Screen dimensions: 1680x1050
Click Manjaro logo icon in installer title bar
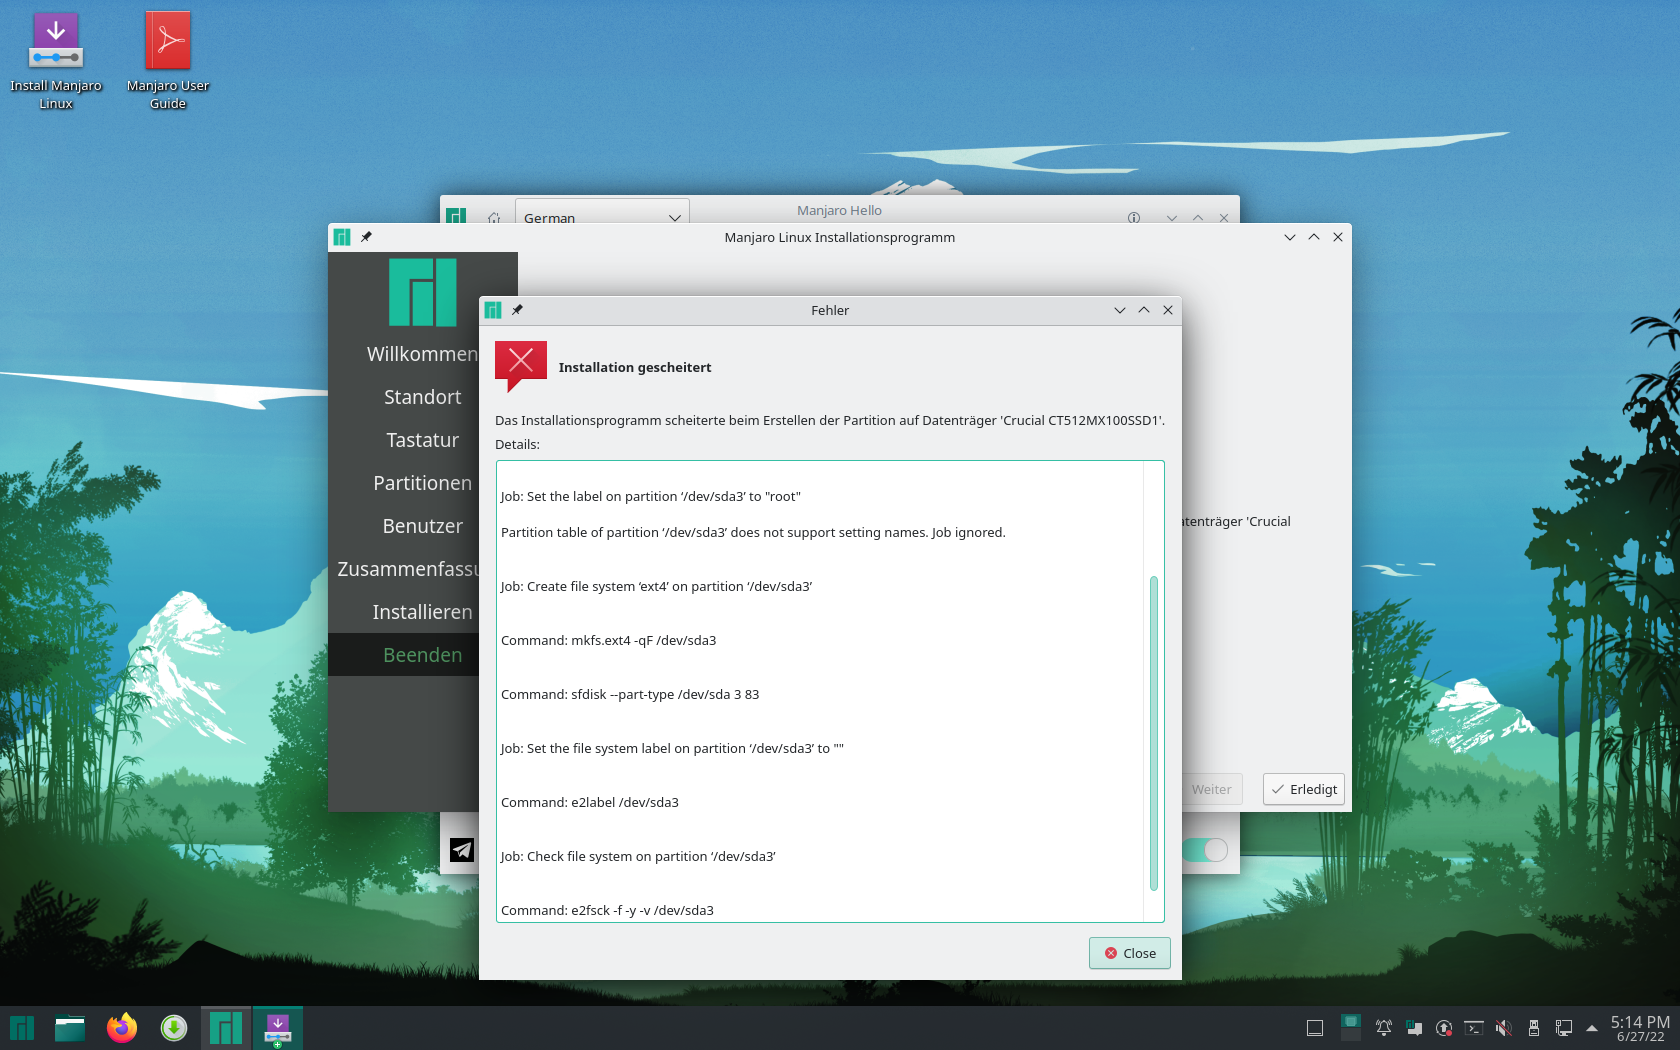click(342, 237)
